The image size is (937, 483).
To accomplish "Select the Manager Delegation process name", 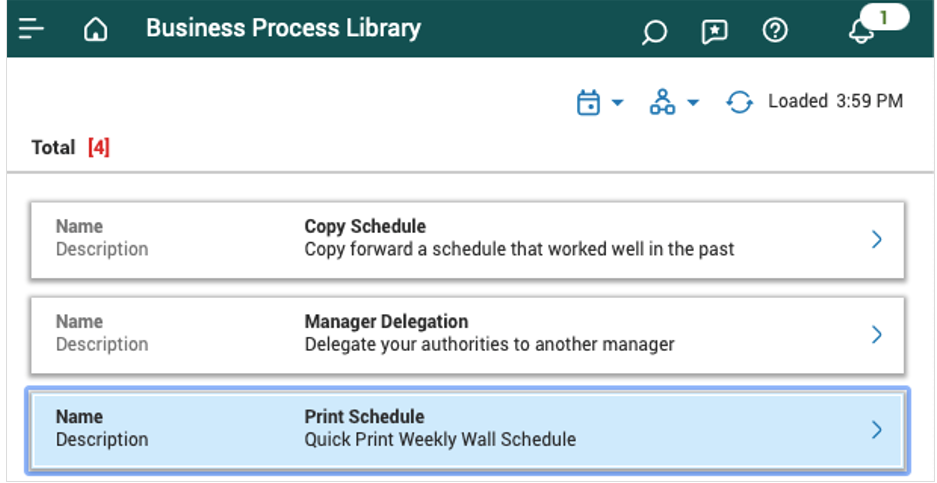I will tap(386, 322).
